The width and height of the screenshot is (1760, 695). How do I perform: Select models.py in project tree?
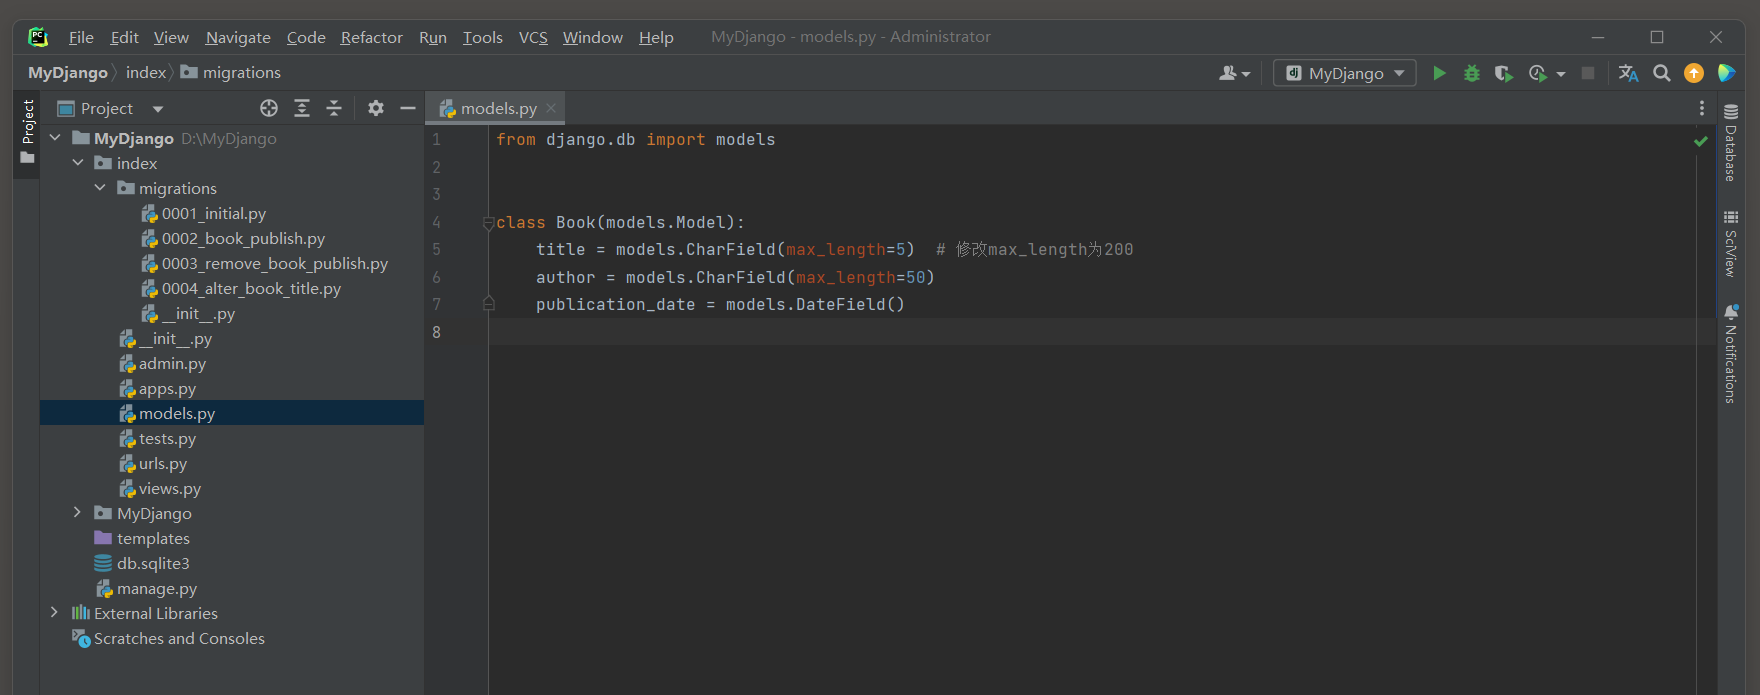coord(177,413)
